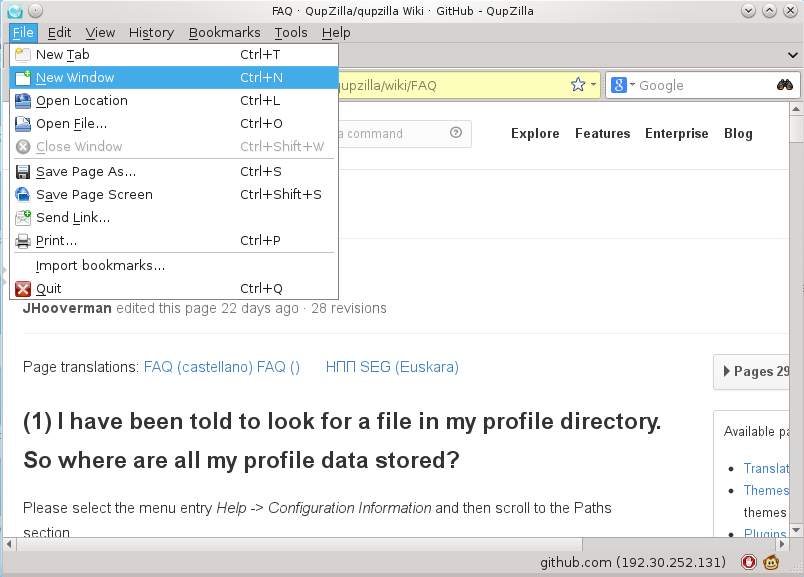Choose Open File... menu entry
This screenshot has height=577, width=804.
[x=174, y=124]
